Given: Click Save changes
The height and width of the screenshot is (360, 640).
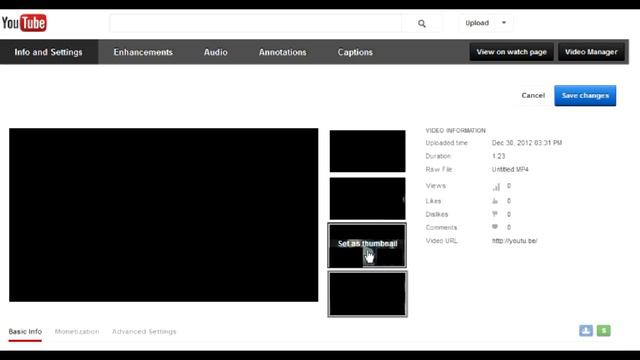Looking at the screenshot, I should coord(585,96).
